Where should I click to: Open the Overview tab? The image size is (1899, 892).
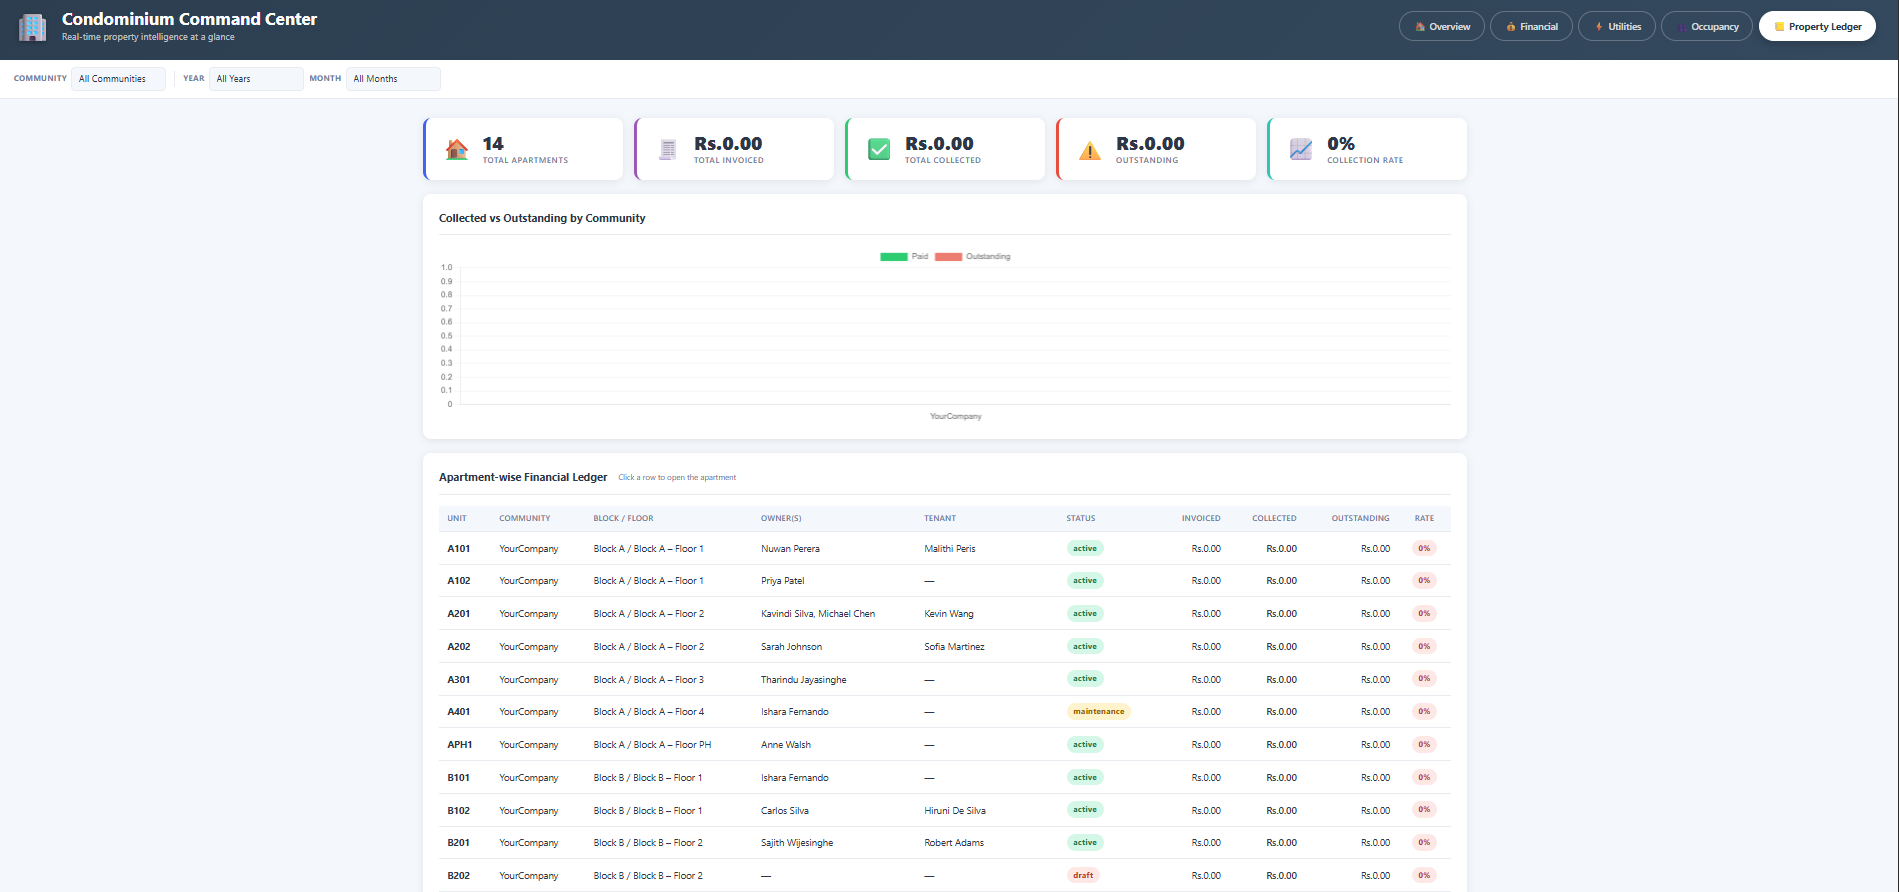tap(1442, 27)
